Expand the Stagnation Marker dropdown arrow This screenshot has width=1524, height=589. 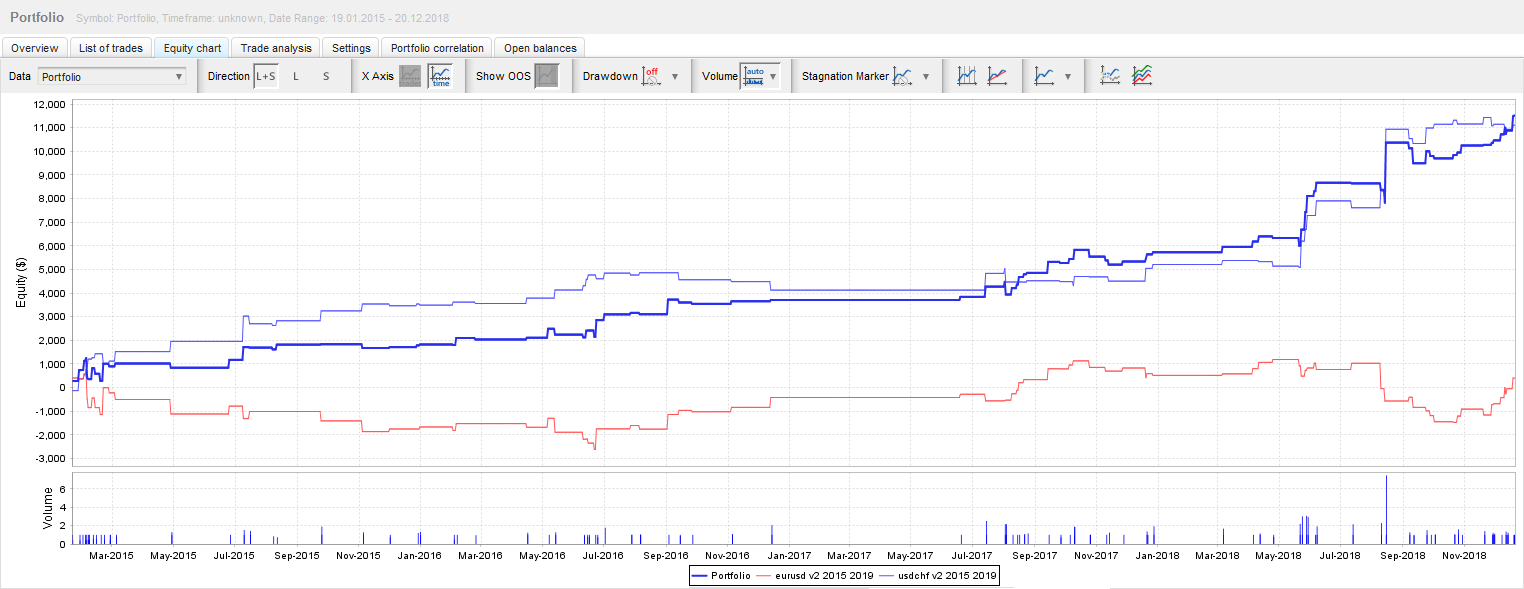(926, 77)
